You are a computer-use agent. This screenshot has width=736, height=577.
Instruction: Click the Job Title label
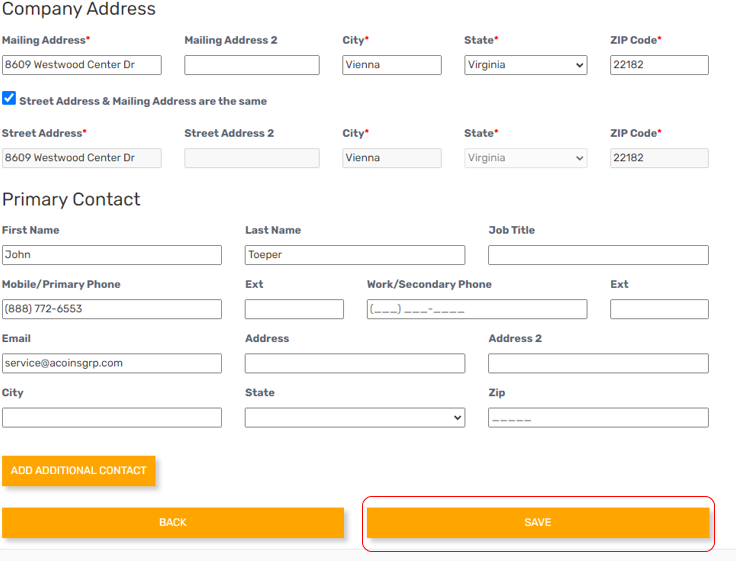click(x=512, y=230)
